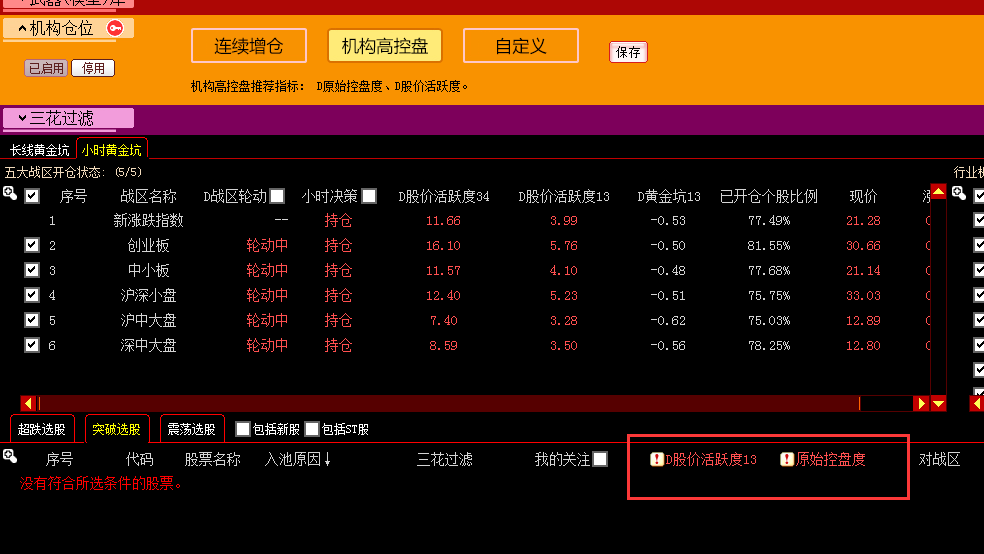Click the right arrow of the horizontal scrollbar
This screenshot has width=984, height=554.
coord(921,404)
